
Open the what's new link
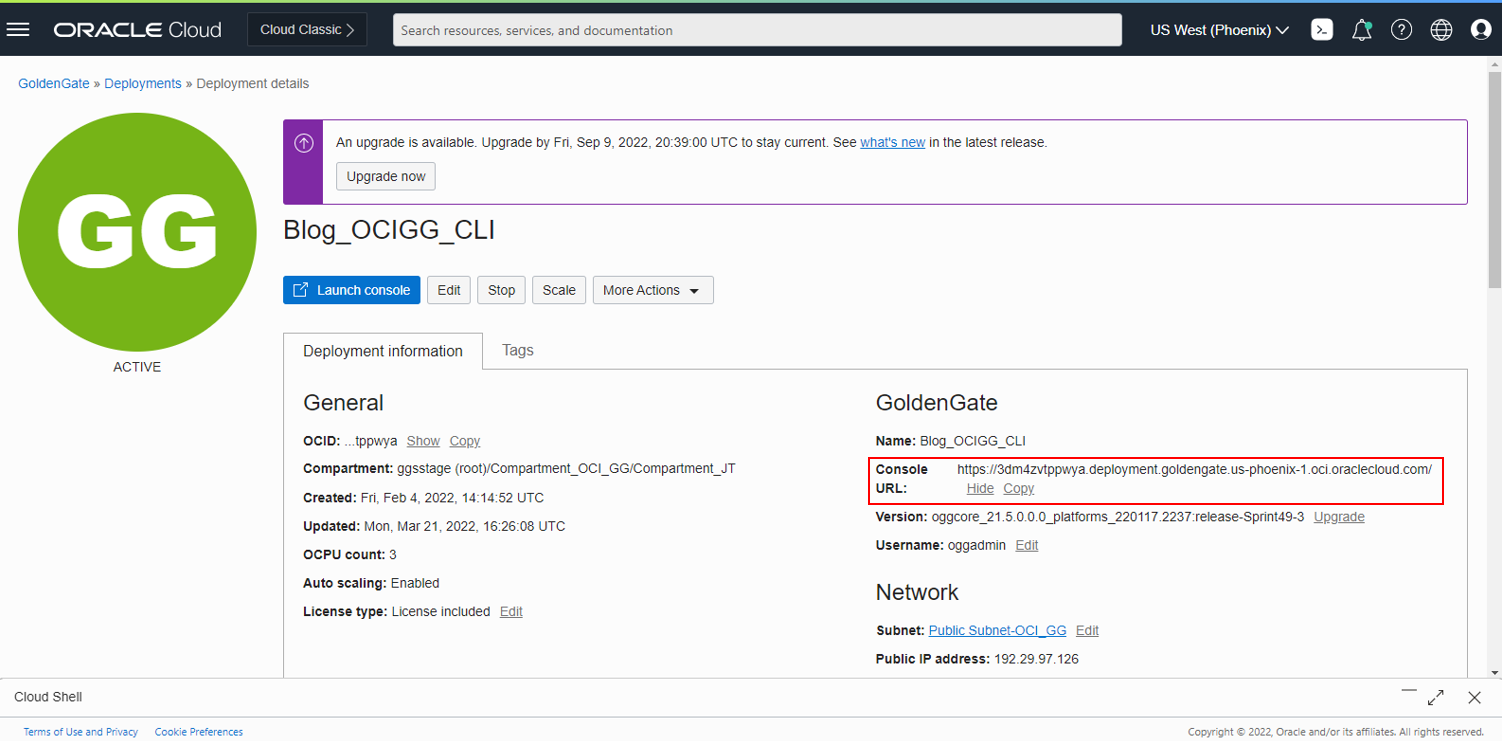[x=892, y=143]
